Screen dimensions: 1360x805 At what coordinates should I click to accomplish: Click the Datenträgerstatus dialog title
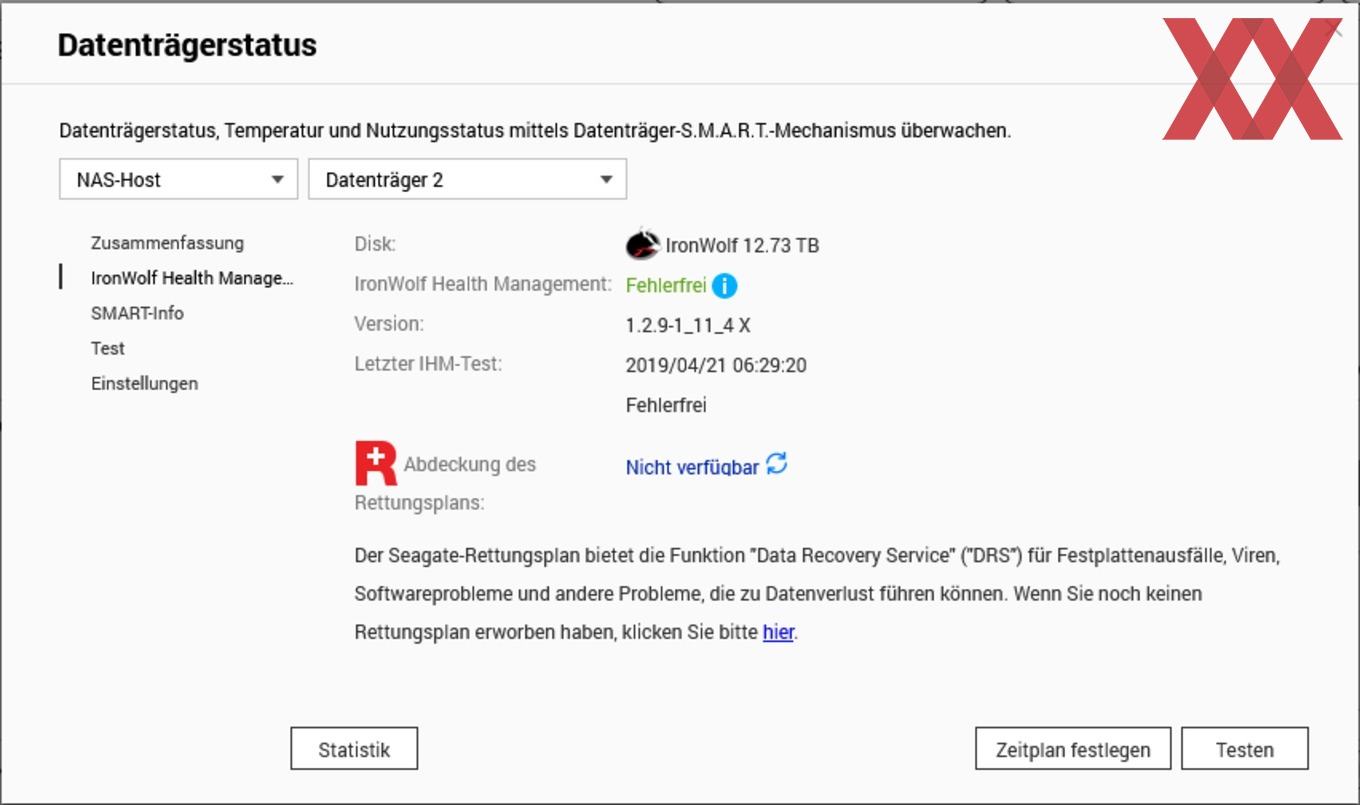(x=187, y=45)
